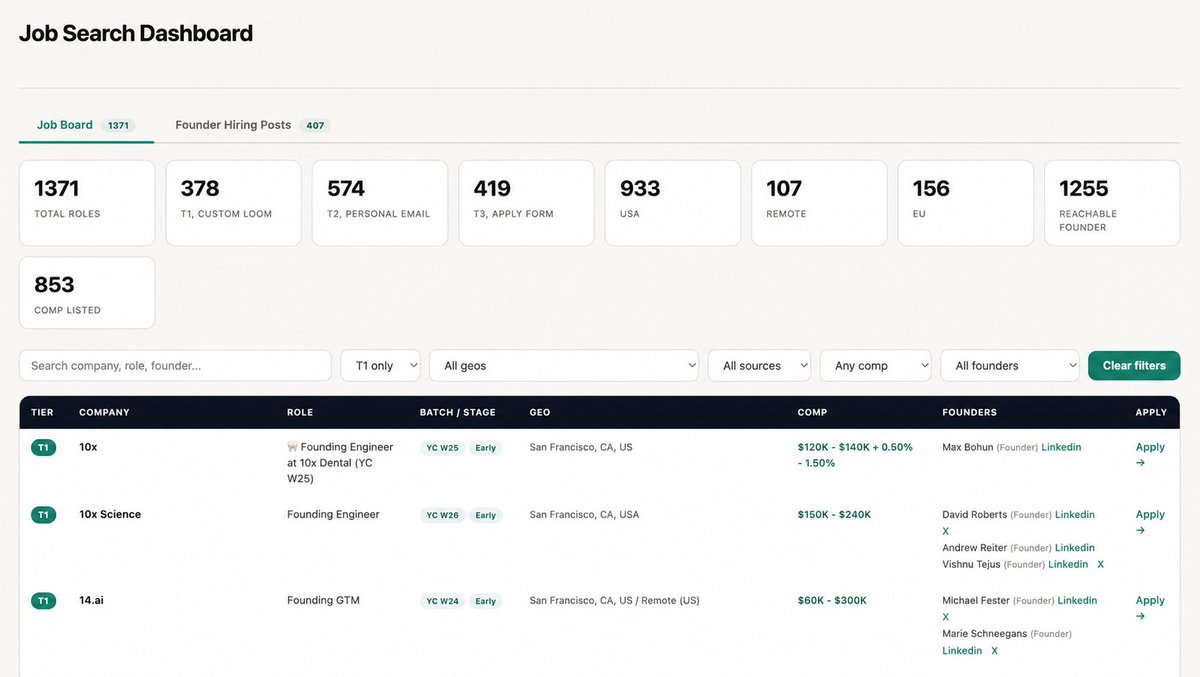Open the Founder Hiring Posts tab

252,125
